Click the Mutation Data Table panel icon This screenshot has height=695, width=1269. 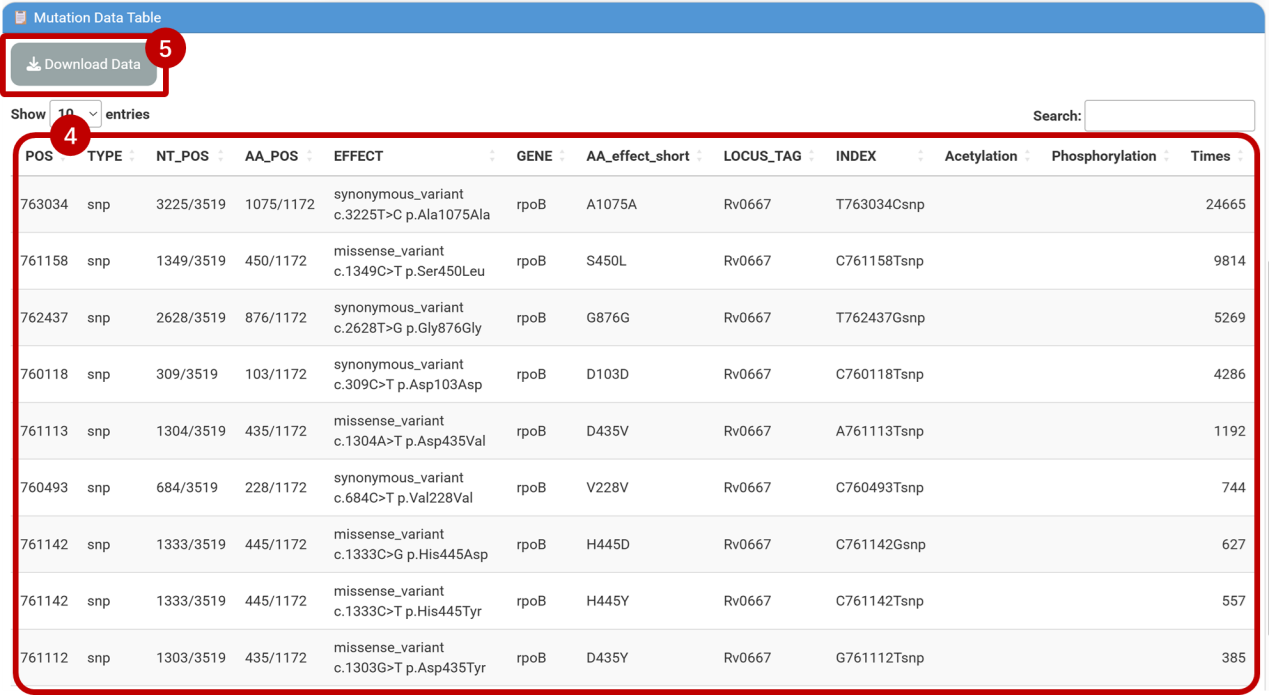click(x=20, y=17)
